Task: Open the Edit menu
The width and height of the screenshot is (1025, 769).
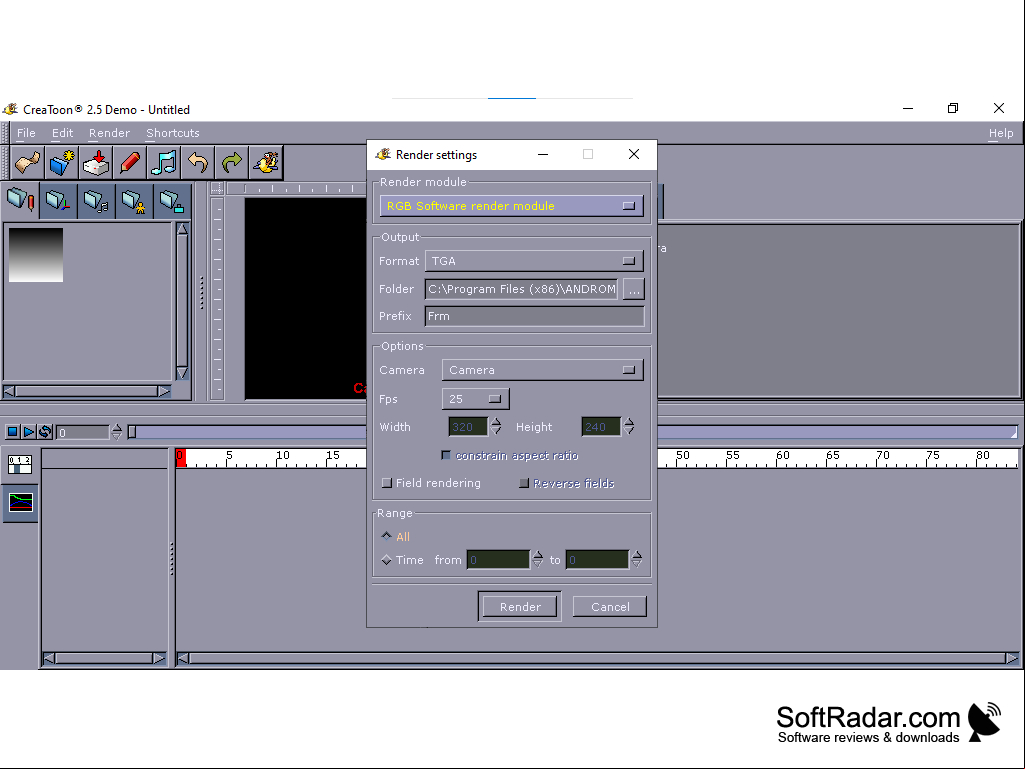Action: tap(62, 133)
